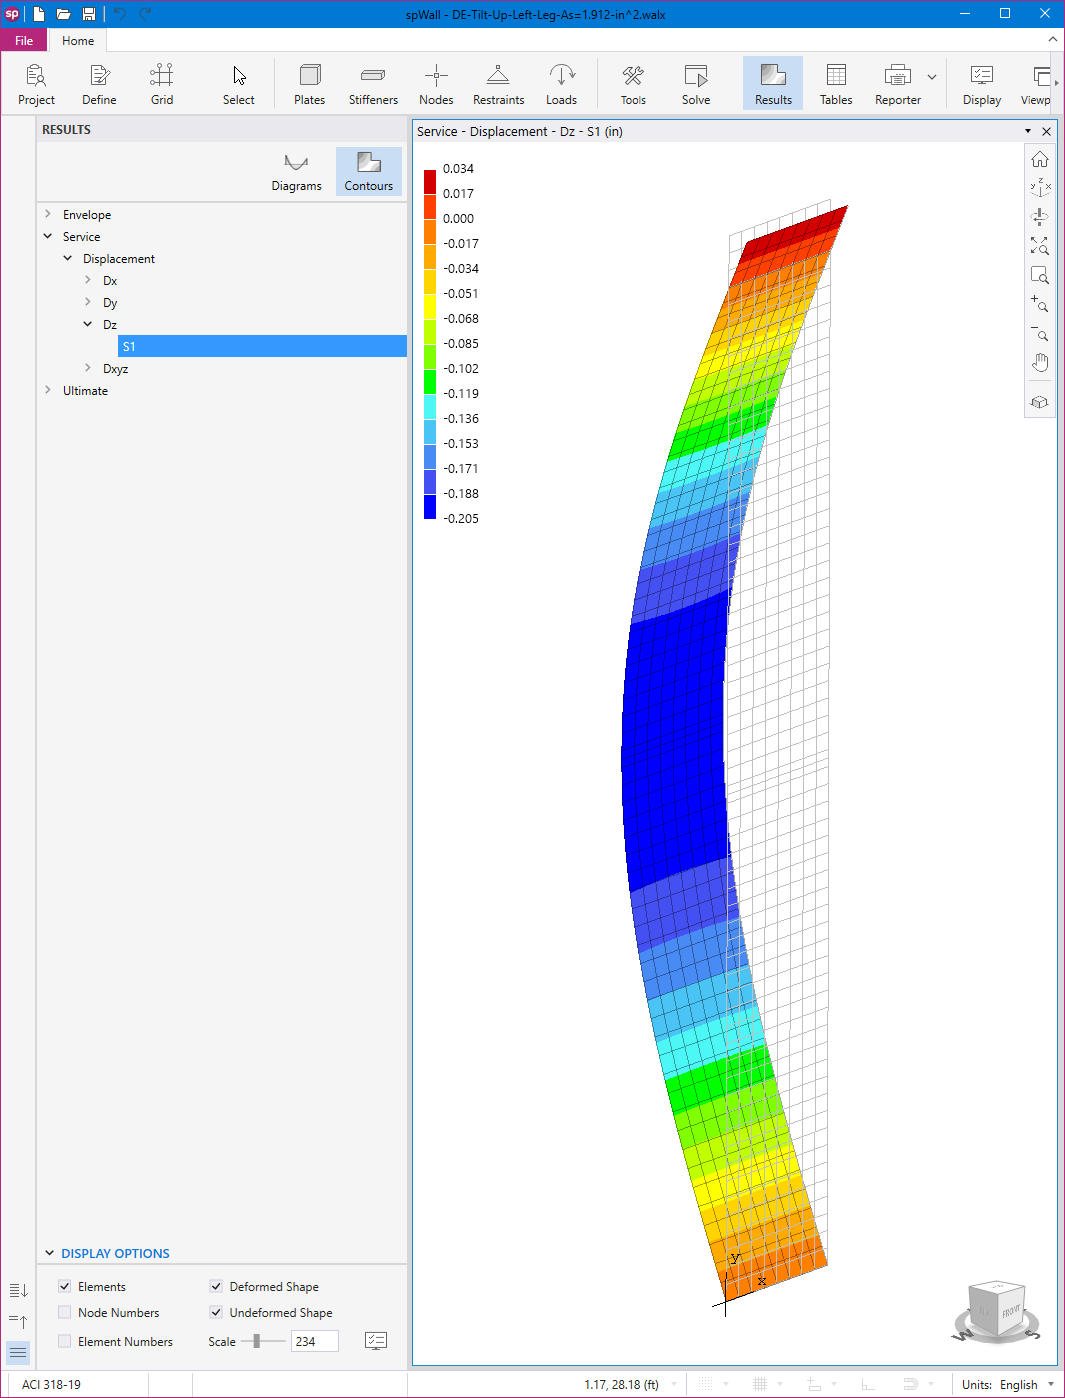Viewport: 1065px width, 1398px height.
Task: Open the Tables view
Action: click(x=836, y=84)
